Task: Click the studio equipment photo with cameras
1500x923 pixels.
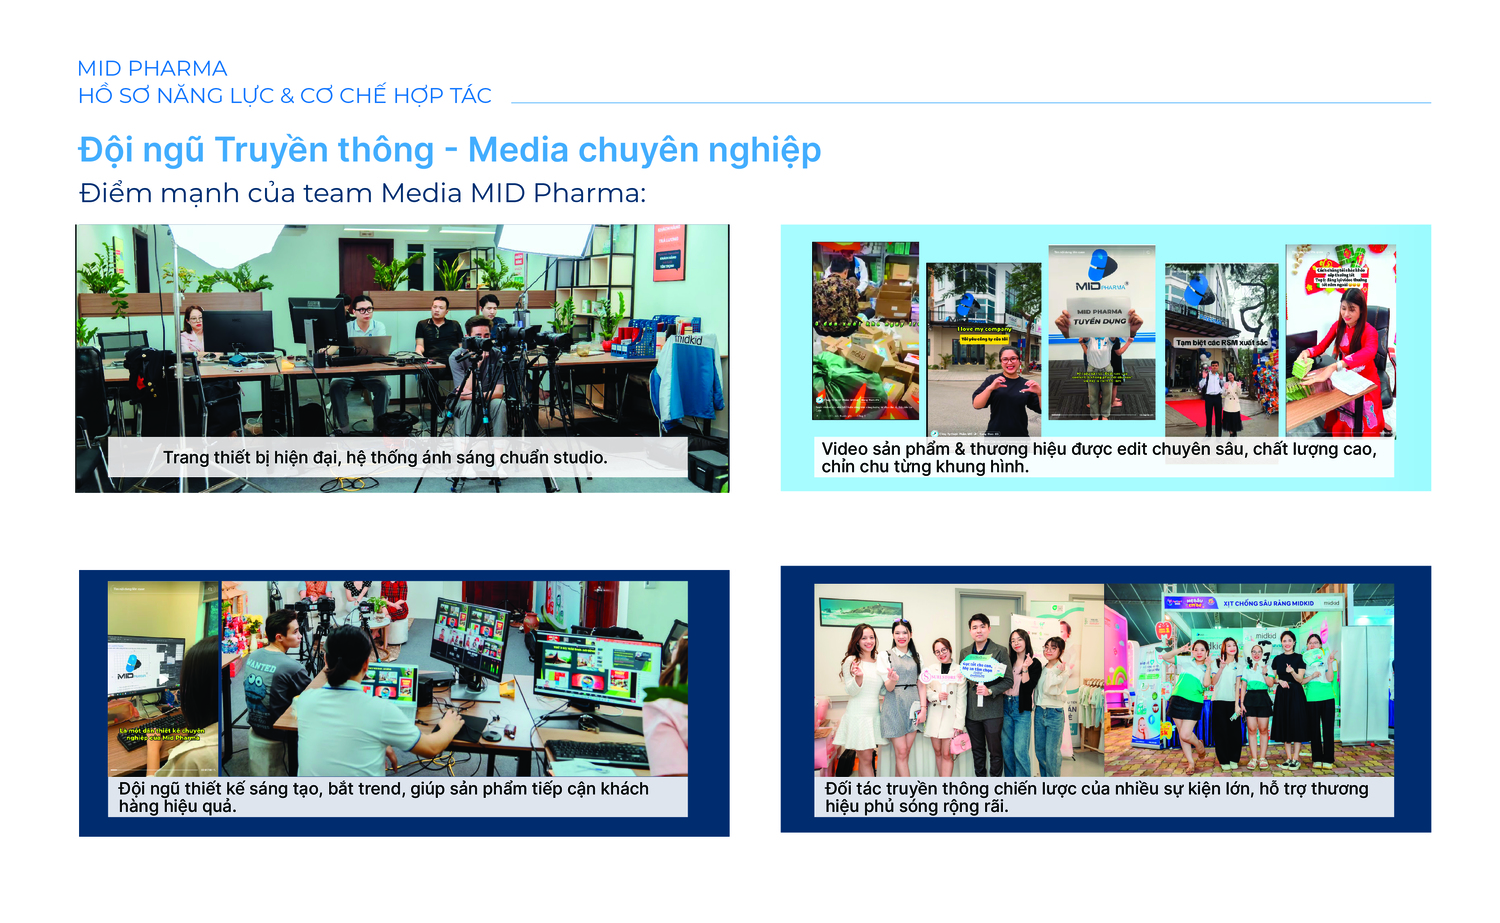Action: 402,358
